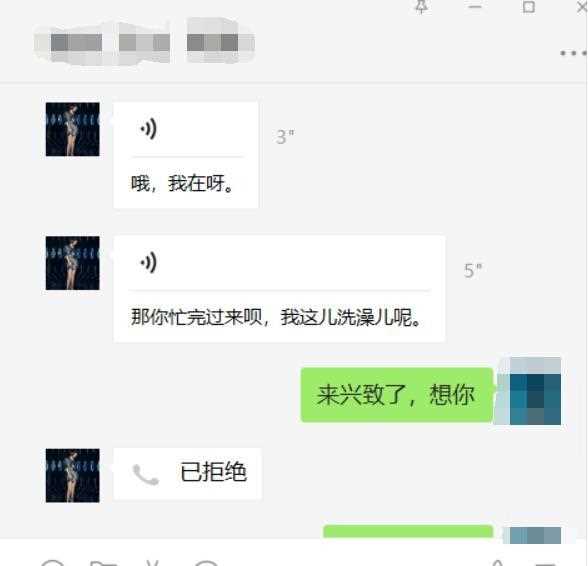
Task: Click partially visible green bubble at bottom
Action: tap(408, 531)
